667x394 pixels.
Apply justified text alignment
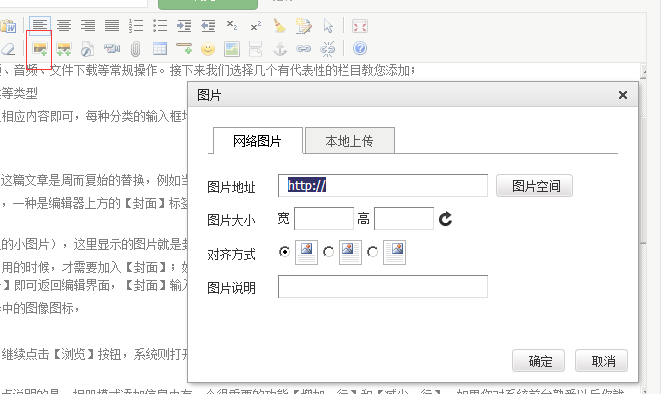[x=112, y=26]
